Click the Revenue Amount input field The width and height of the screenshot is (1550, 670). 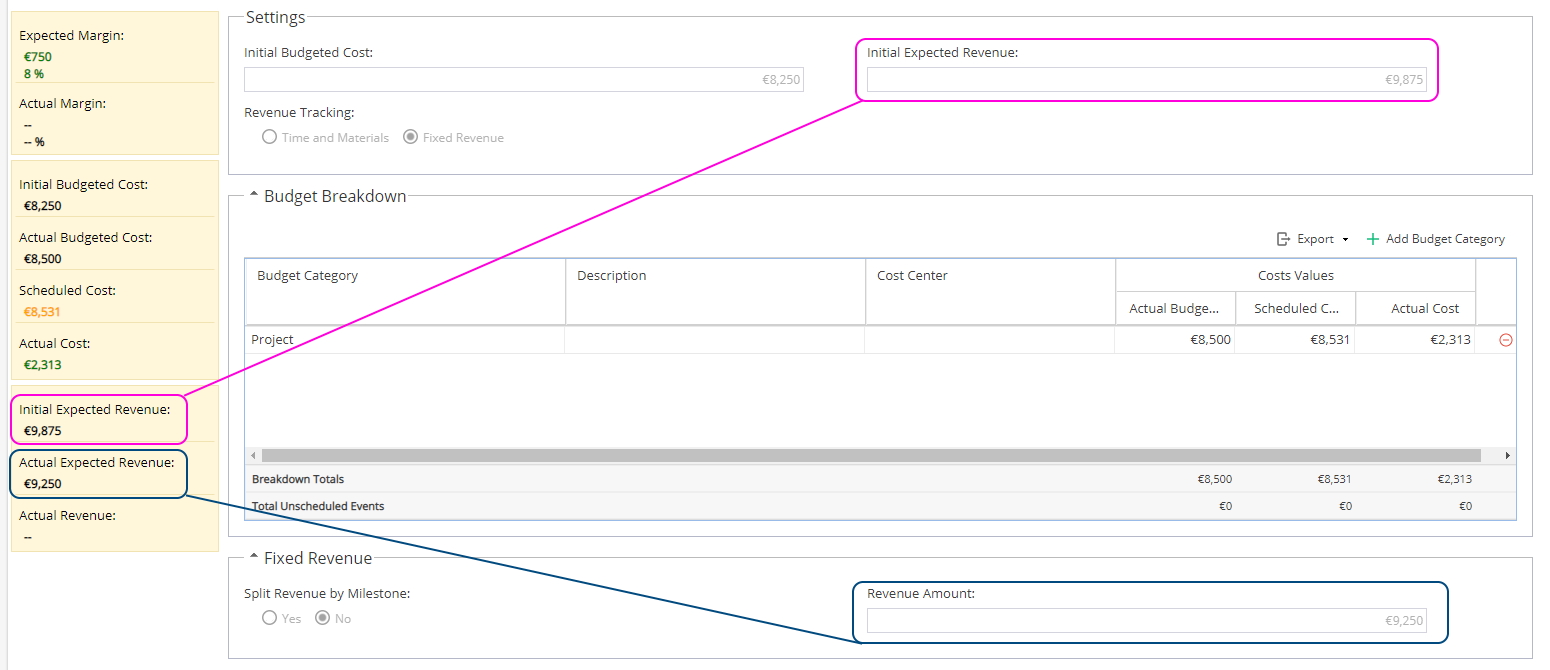(x=1146, y=621)
